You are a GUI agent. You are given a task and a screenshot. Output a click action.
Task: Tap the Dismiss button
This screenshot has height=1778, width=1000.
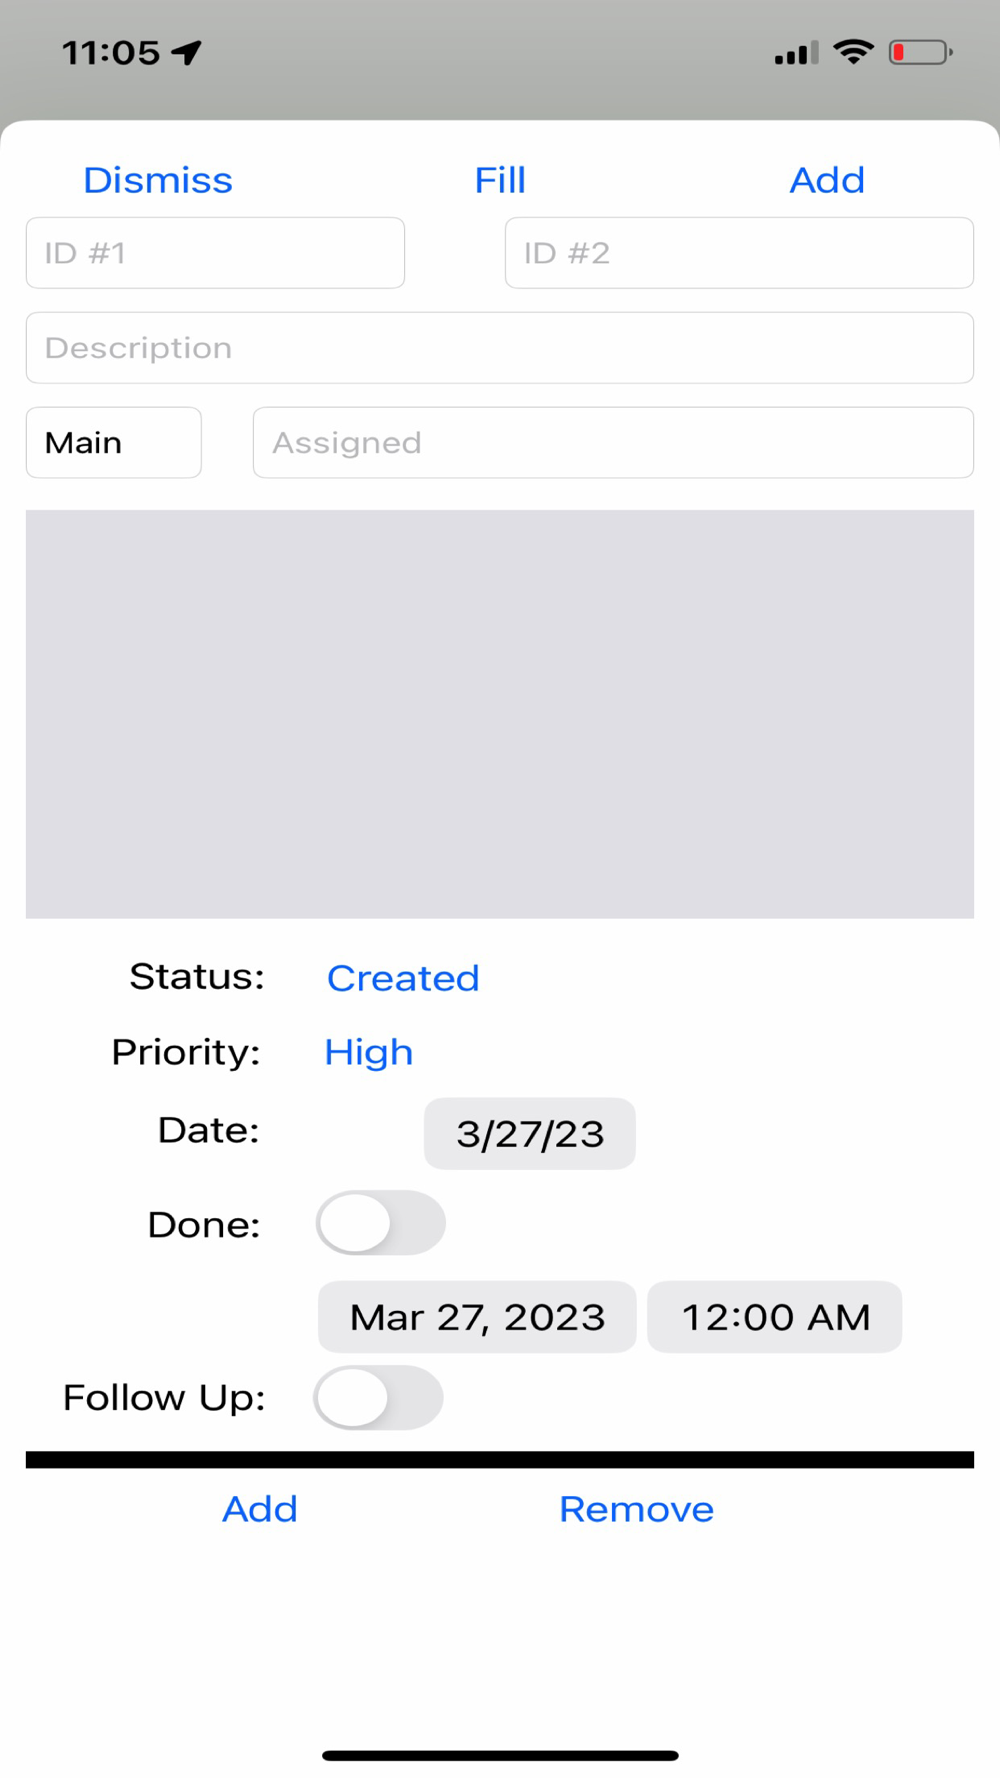[x=158, y=180]
